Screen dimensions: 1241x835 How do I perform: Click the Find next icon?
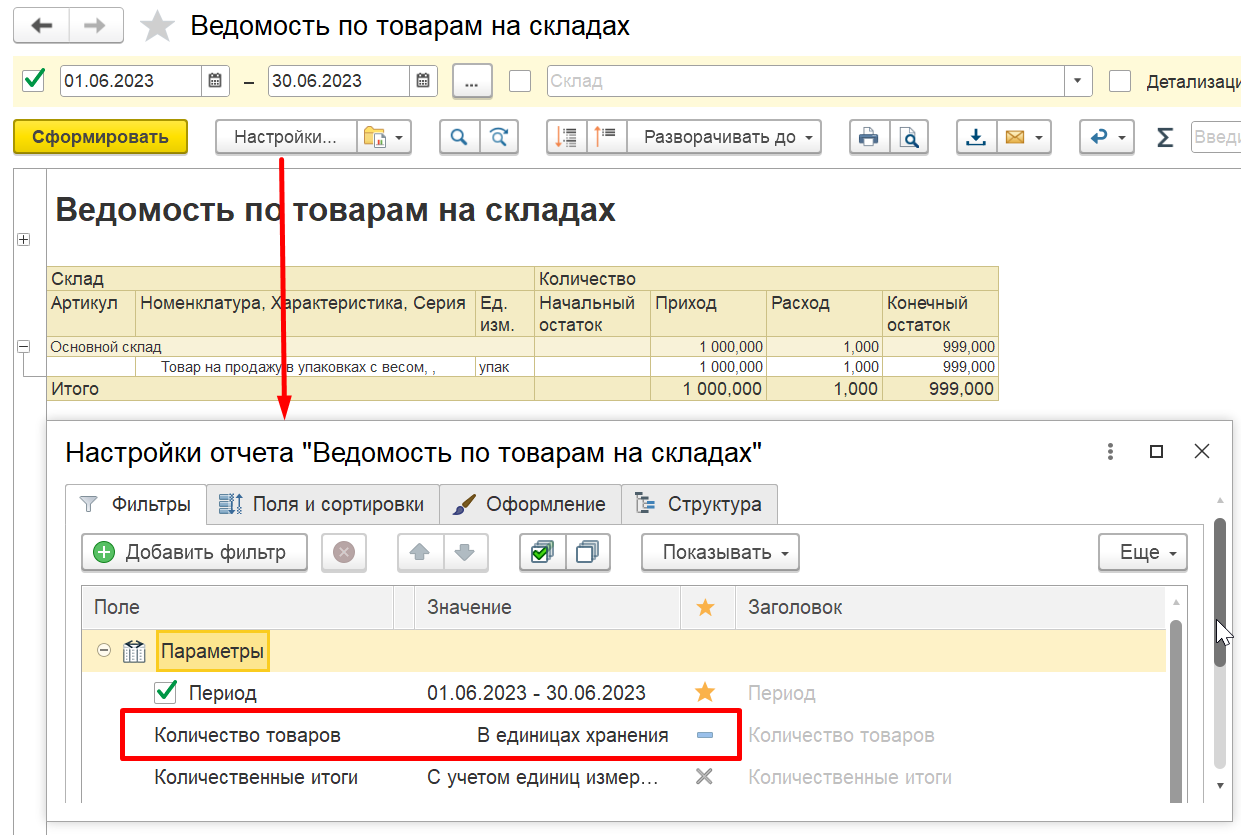point(500,137)
